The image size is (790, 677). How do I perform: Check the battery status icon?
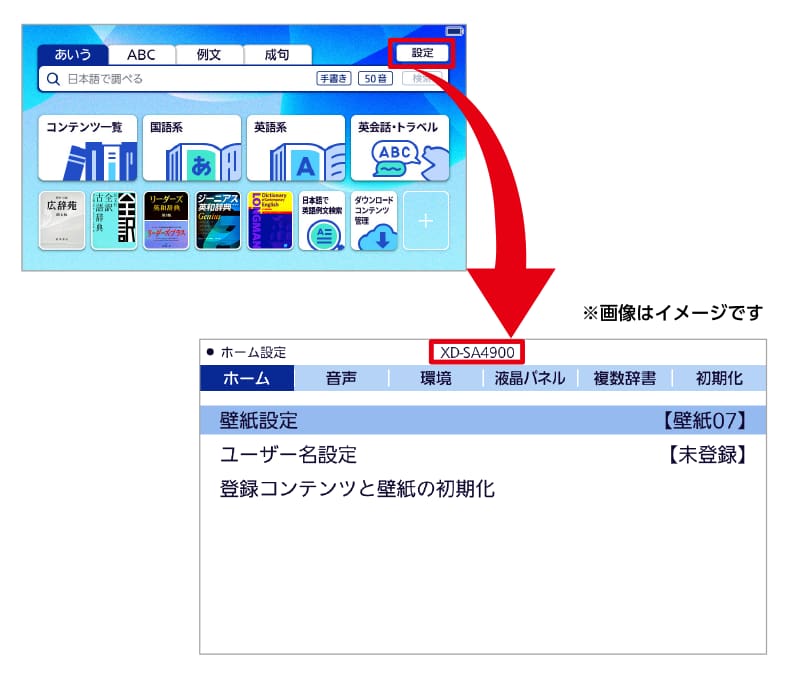click(454, 31)
